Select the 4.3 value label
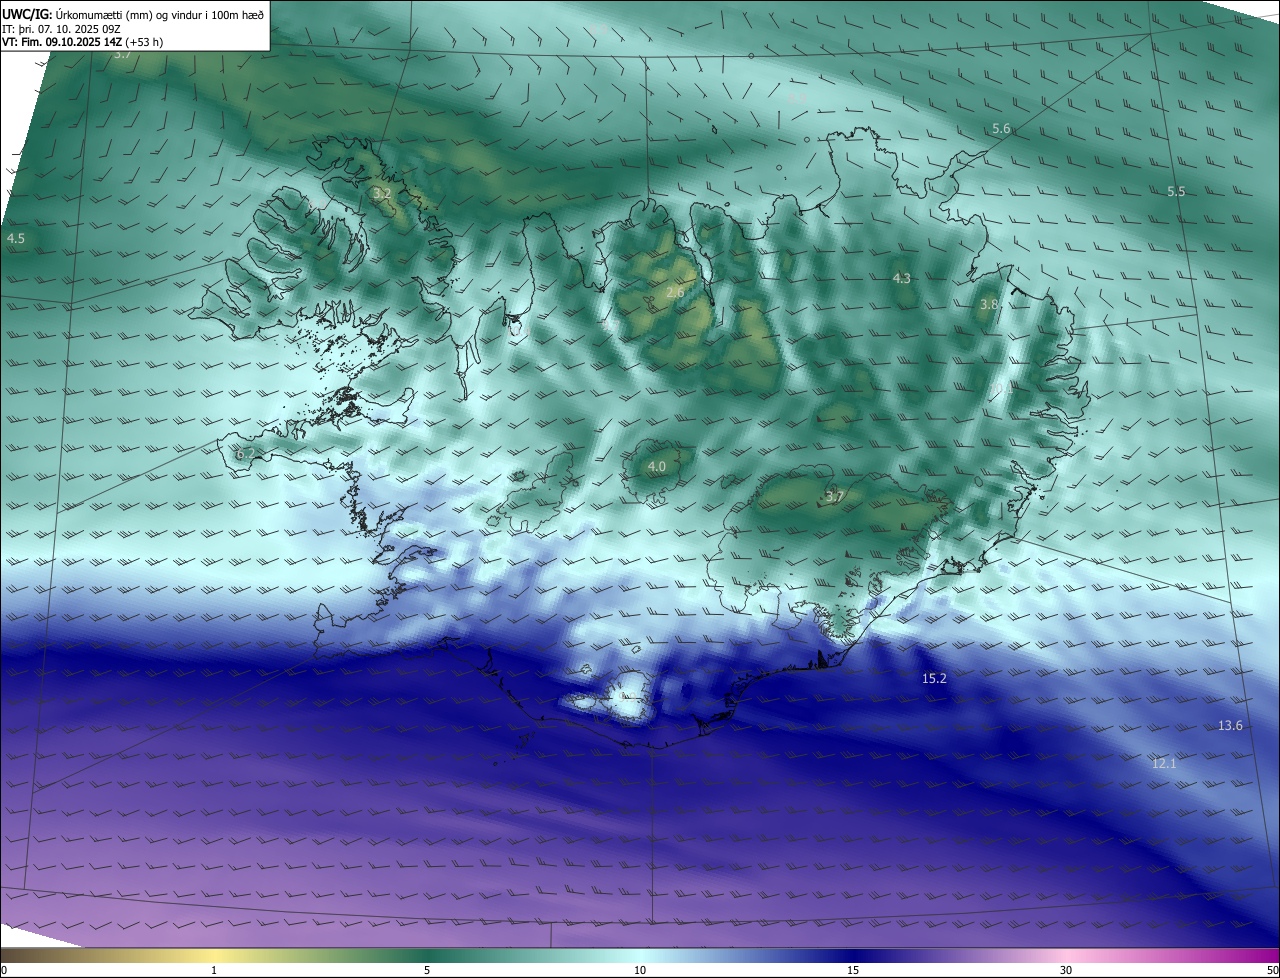This screenshot has width=1280, height=978. 902,278
